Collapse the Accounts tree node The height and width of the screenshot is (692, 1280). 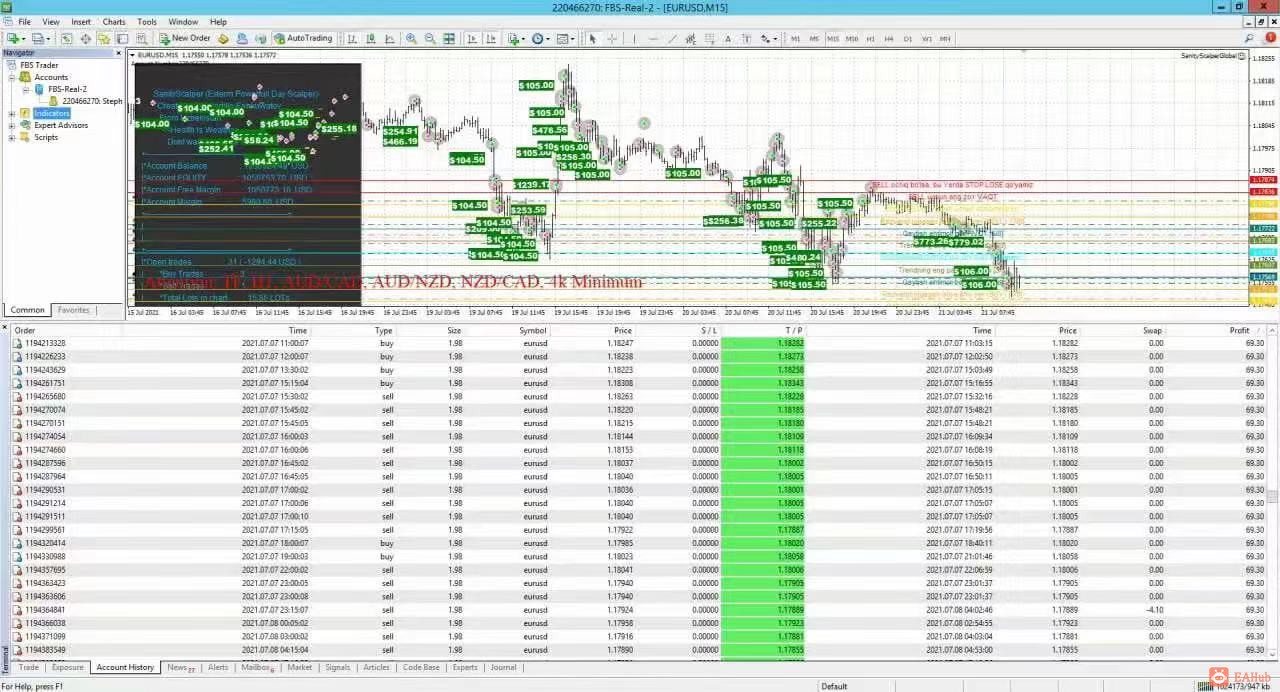12,77
